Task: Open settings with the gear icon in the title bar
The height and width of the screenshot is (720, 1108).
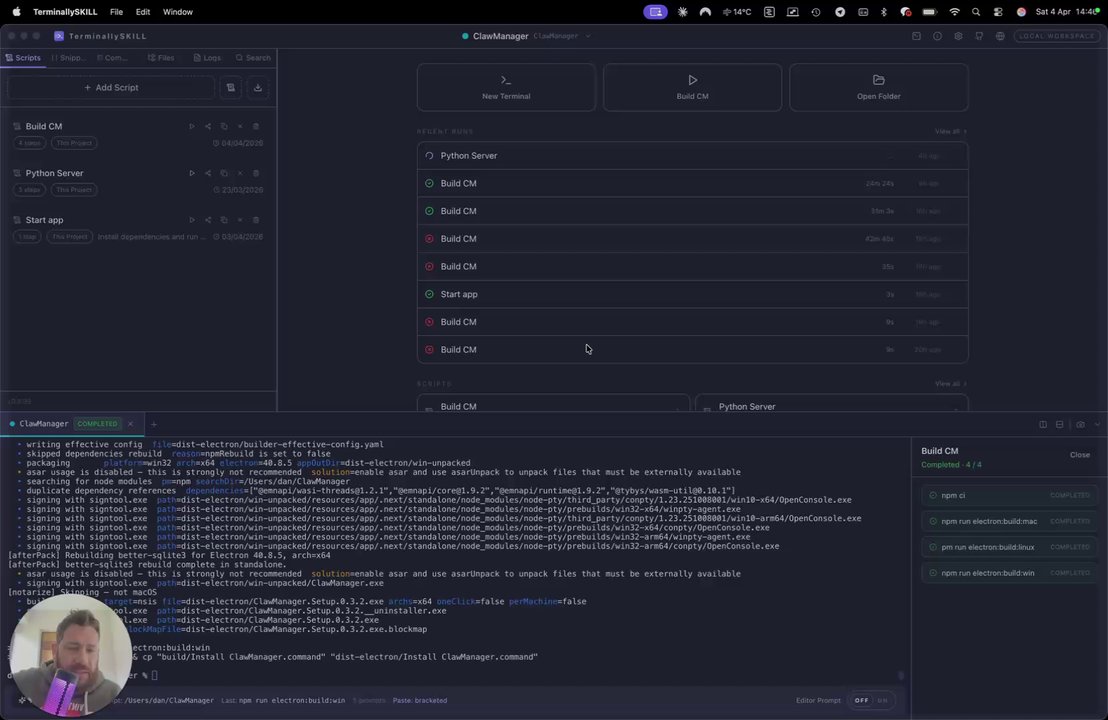Action: [x=958, y=36]
